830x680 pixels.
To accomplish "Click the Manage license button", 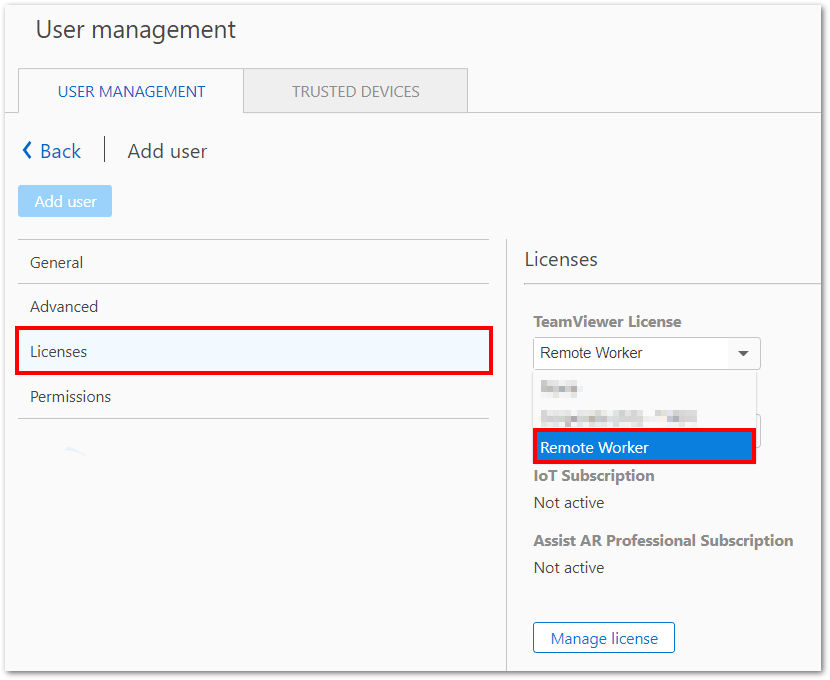I will (x=604, y=638).
